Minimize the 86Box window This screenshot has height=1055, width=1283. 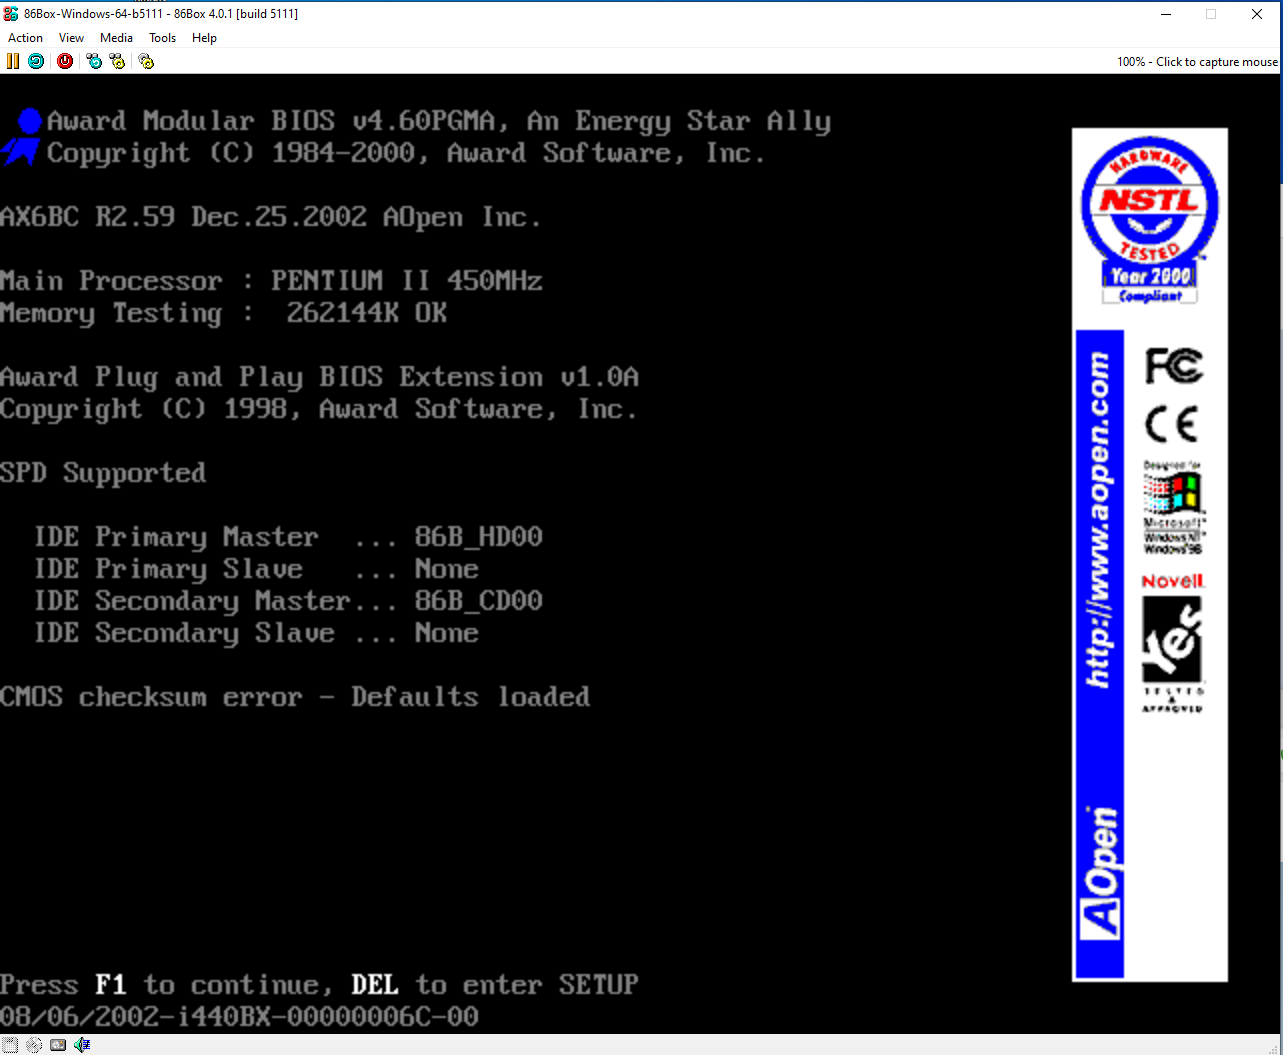1166,14
